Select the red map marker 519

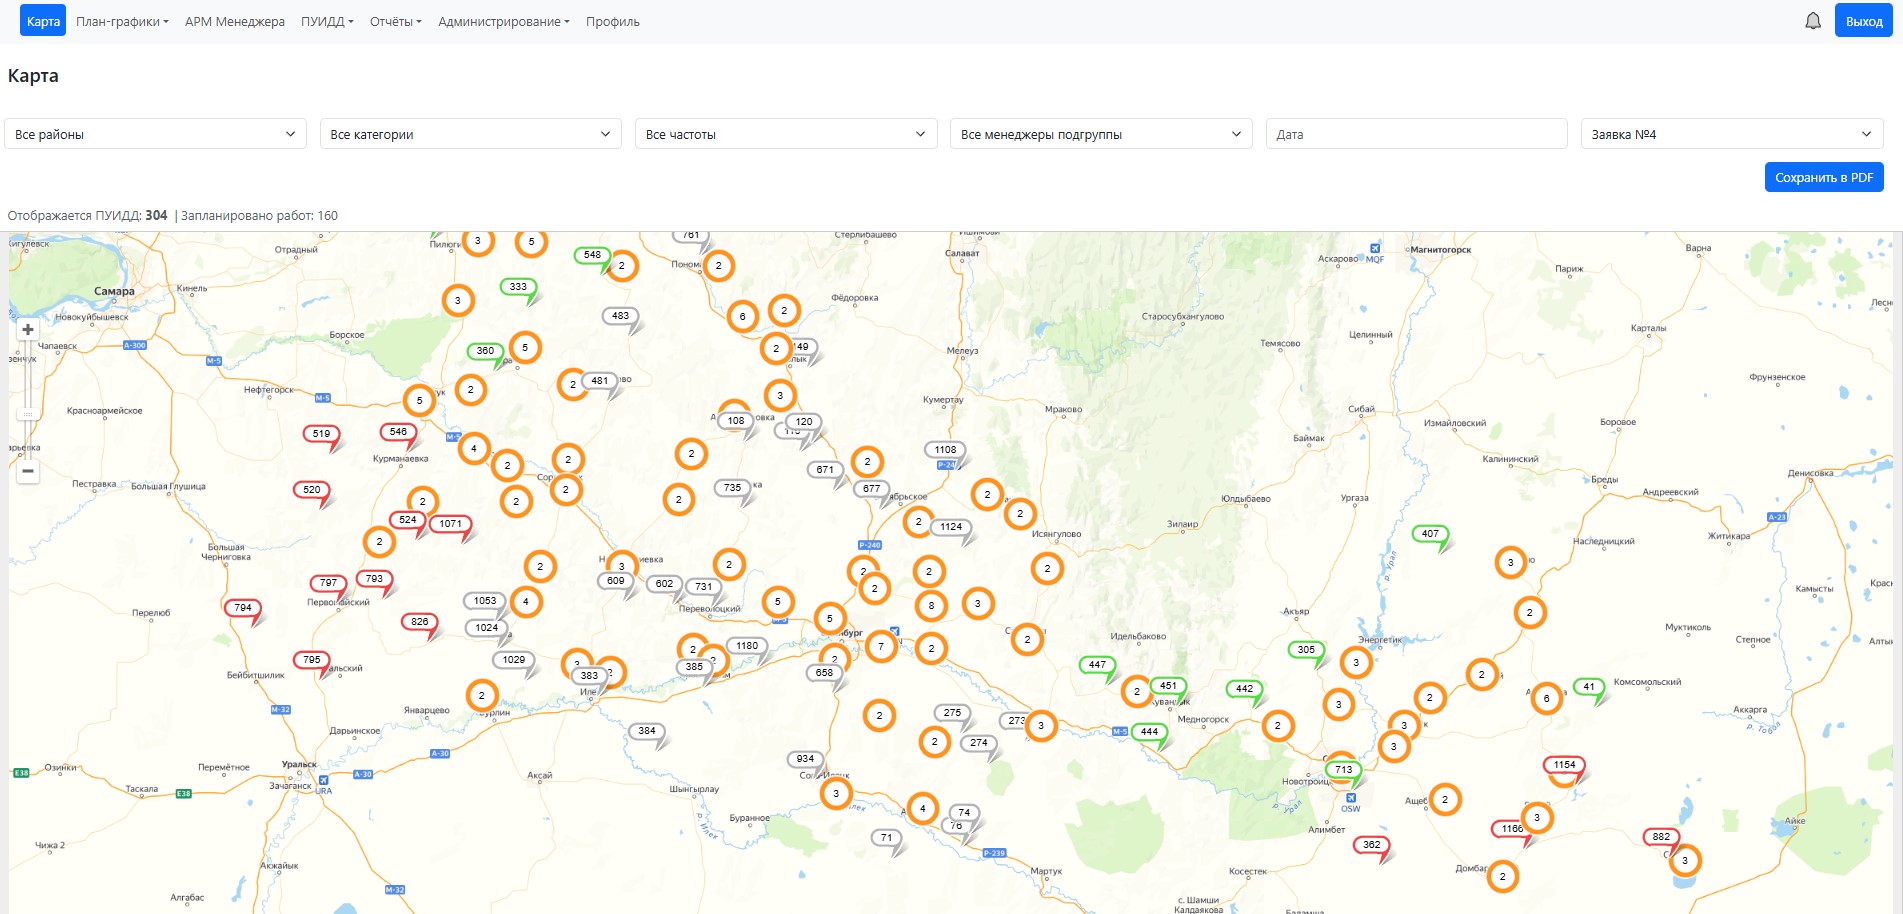[x=321, y=434]
